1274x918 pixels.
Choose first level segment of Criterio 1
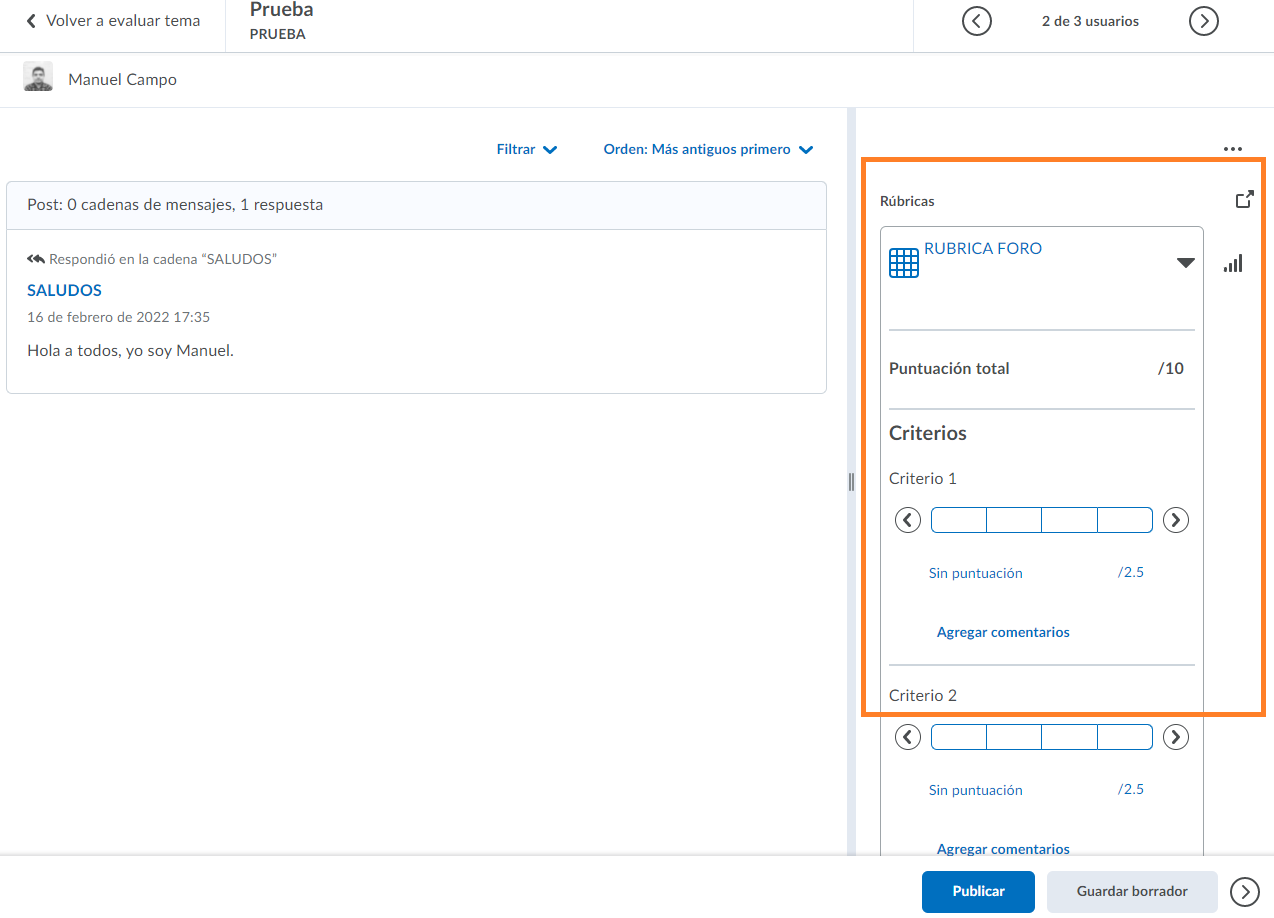point(959,520)
